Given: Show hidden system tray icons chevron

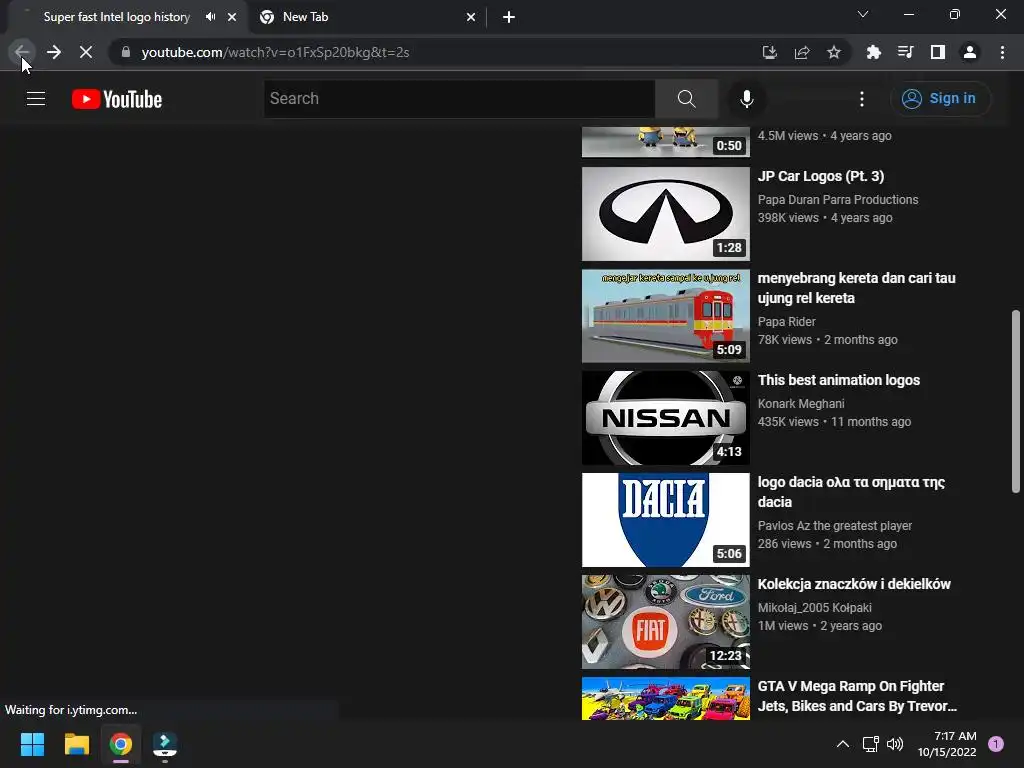Looking at the screenshot, I should pyautogui.click(x=843, y=744).
